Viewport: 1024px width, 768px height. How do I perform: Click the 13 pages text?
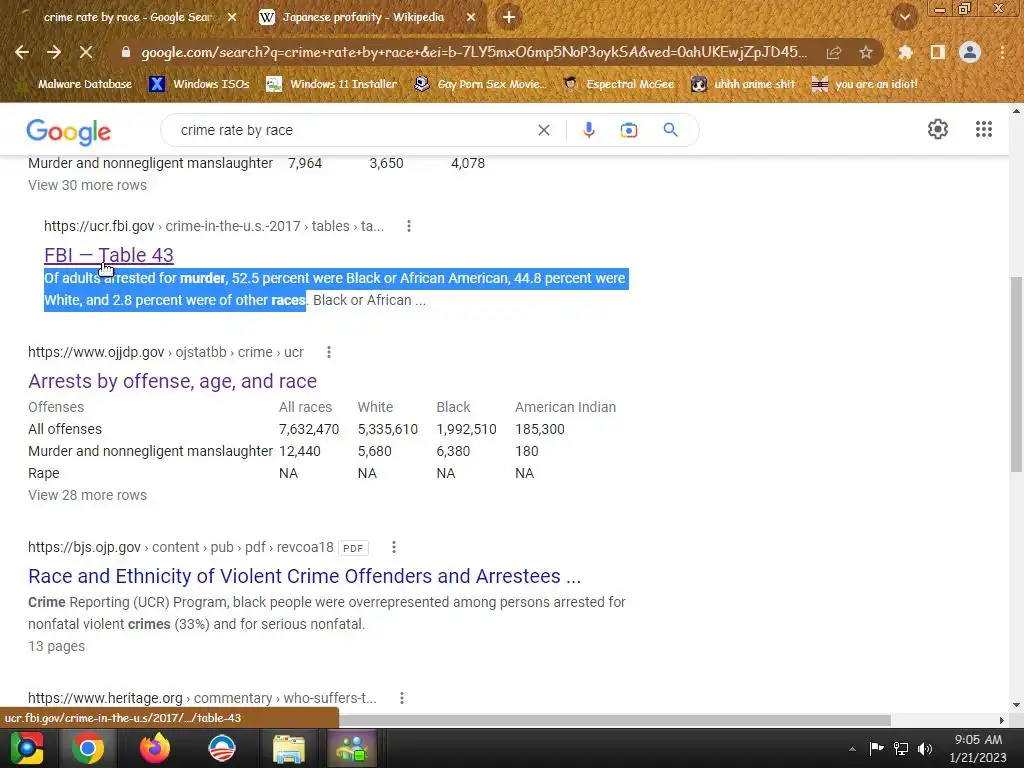(x=56, y=646)
